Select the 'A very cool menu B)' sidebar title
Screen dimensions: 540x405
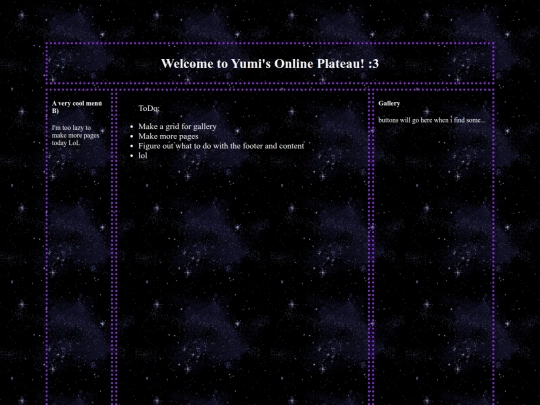(77, 107)
